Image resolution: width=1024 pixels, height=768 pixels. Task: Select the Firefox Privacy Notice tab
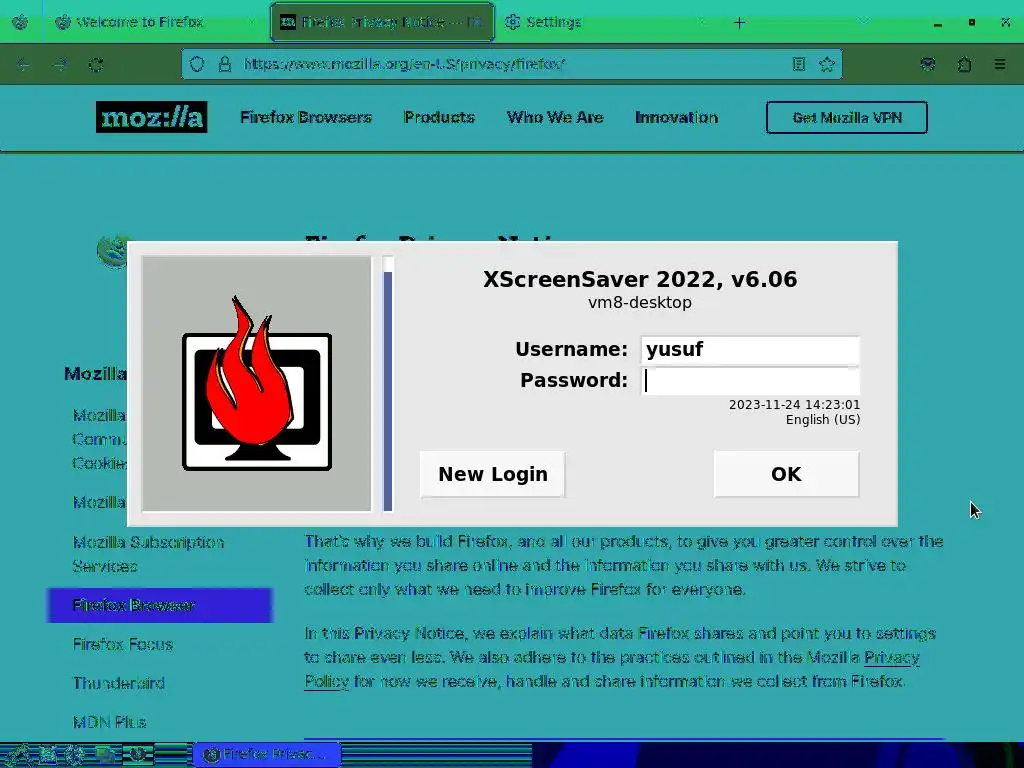coord(382,22)
